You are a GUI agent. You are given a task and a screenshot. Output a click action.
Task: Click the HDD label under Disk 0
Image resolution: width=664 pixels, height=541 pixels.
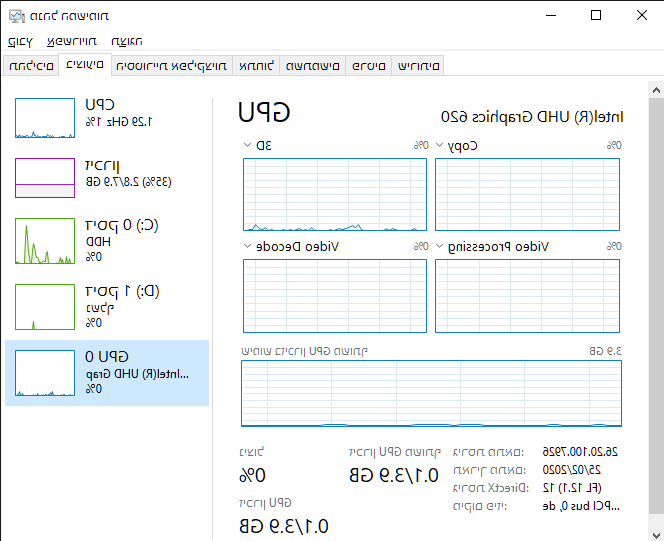tap(98, 242)
